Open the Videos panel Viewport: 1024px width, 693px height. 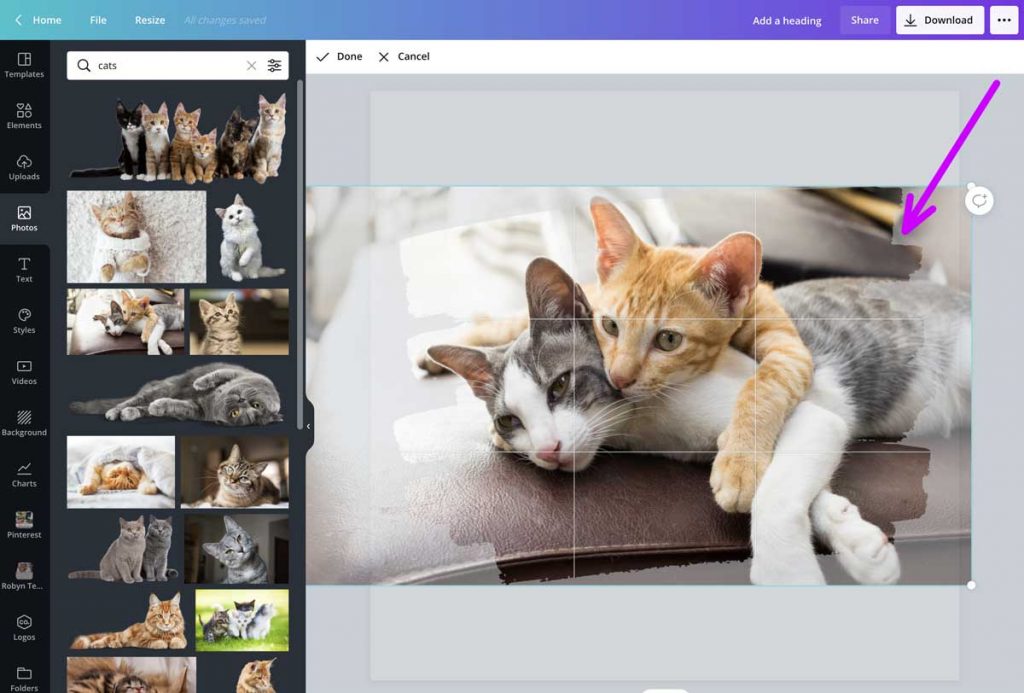pyautogui.click(x=24, y=372)
